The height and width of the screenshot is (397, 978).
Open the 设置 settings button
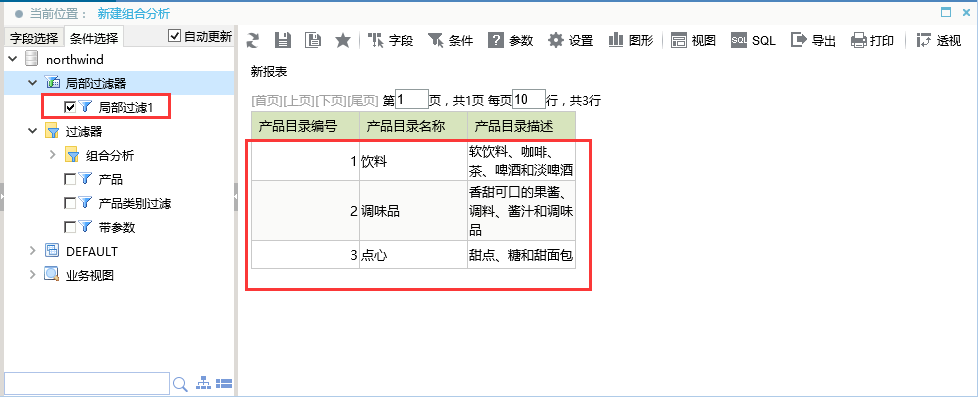point(571,41)
